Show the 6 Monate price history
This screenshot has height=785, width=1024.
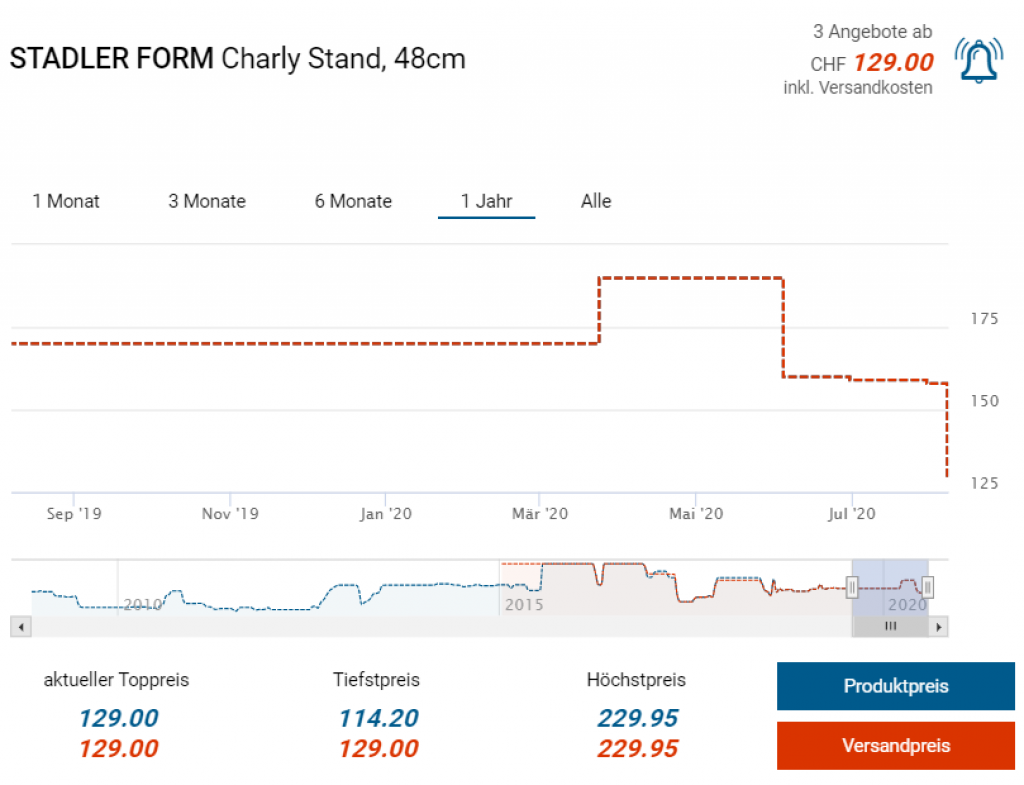click(353, 201)
